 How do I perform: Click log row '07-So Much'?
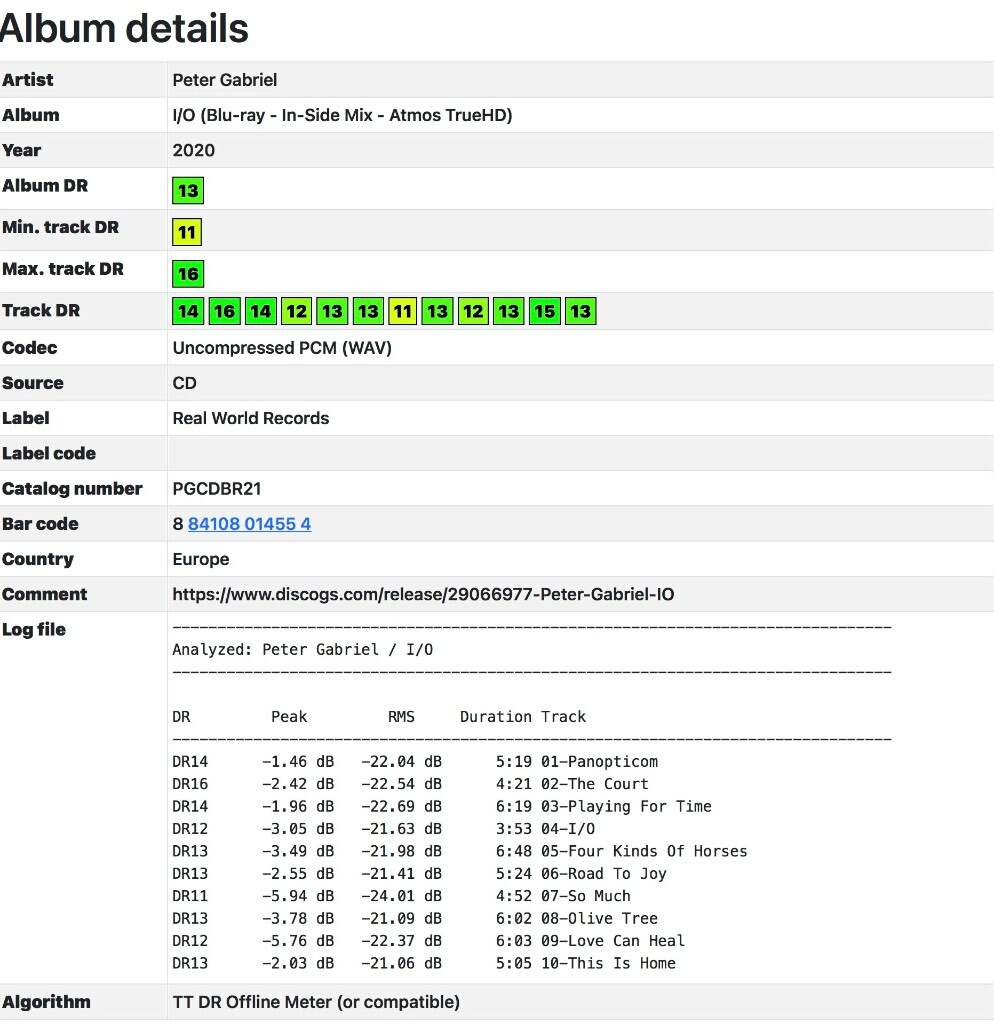402,895
